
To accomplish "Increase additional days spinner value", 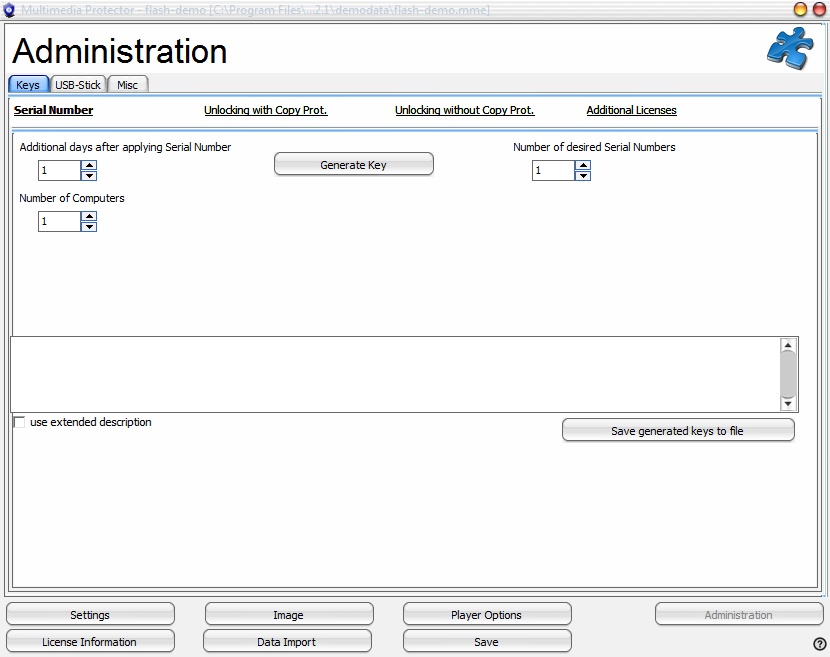I will [x=89, y=165].
